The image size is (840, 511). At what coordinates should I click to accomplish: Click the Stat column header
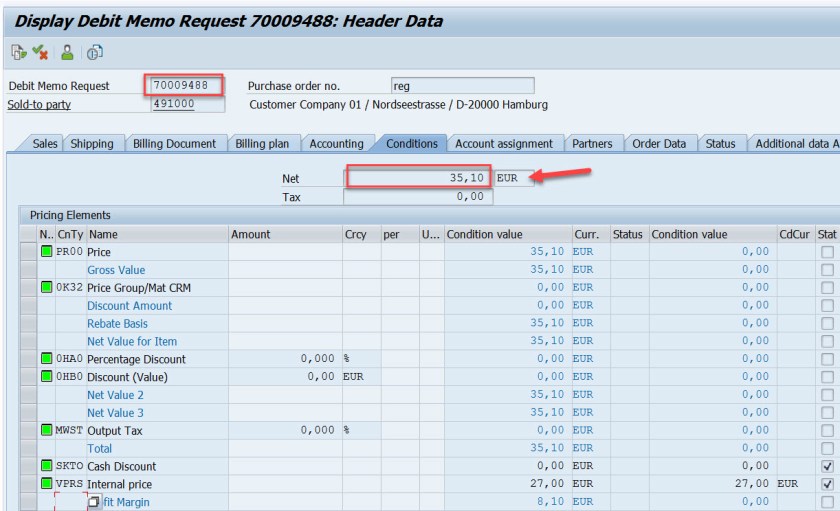point(827,234)
